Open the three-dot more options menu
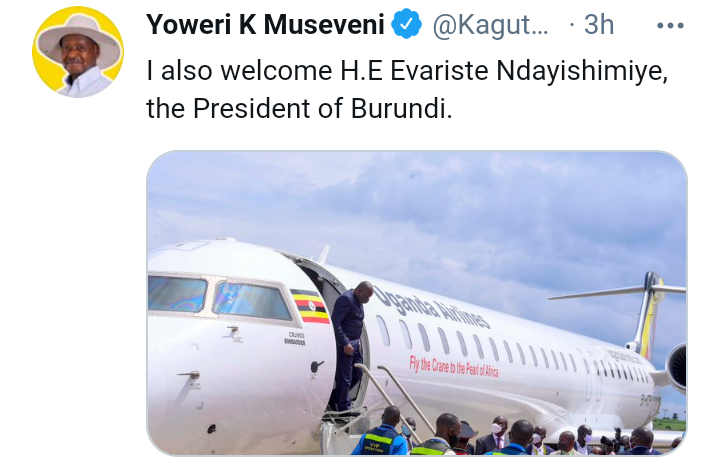This screenshot has width=720, height=475. click(x=670, y=26)
